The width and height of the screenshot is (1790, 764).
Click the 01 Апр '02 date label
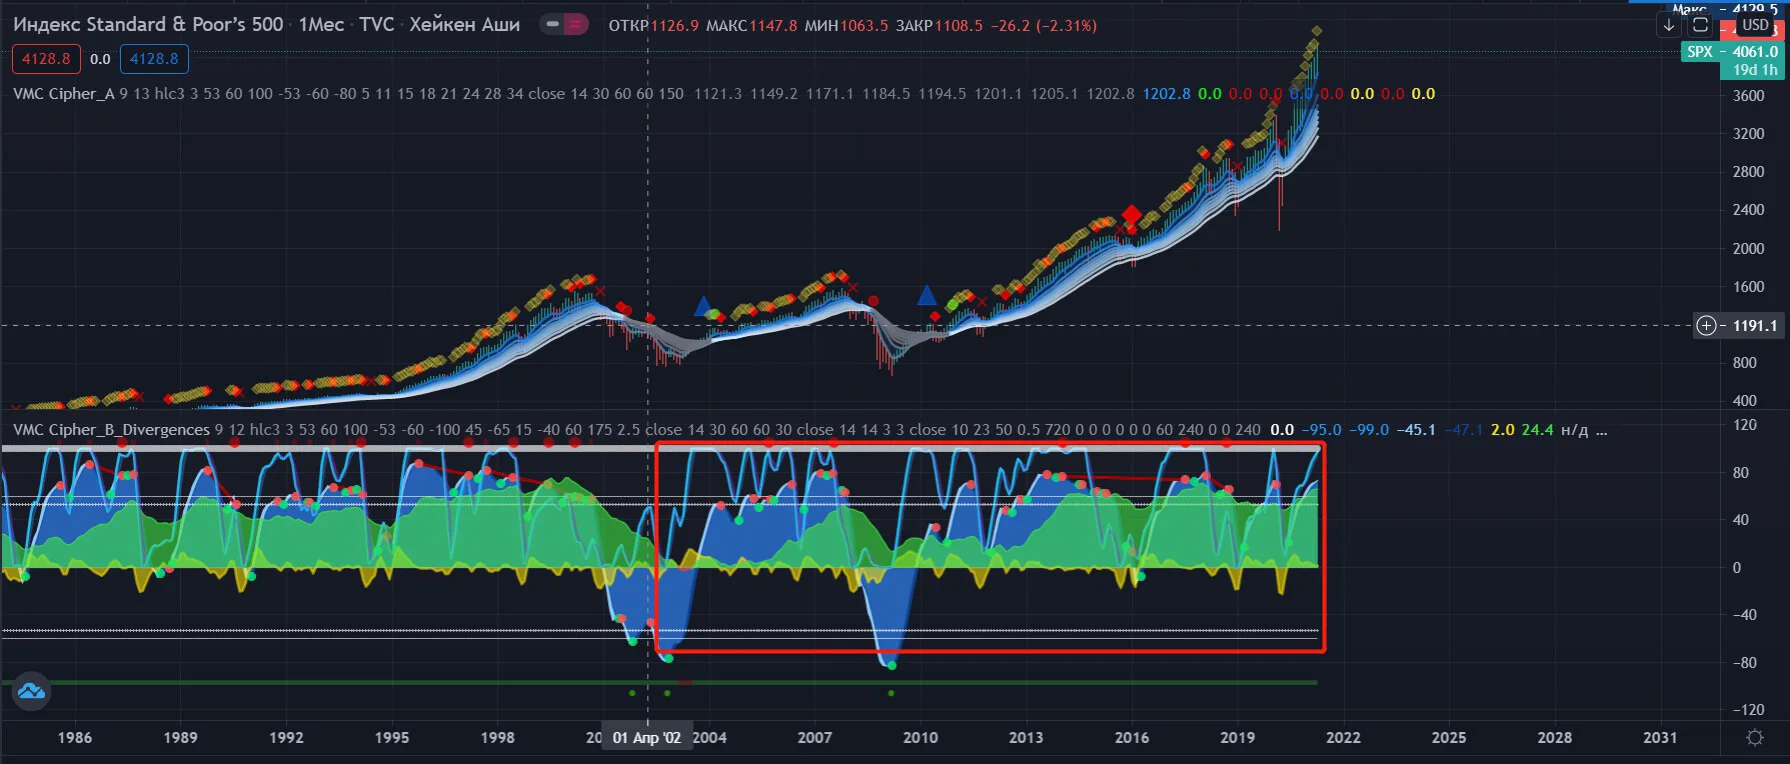[646, 738]
